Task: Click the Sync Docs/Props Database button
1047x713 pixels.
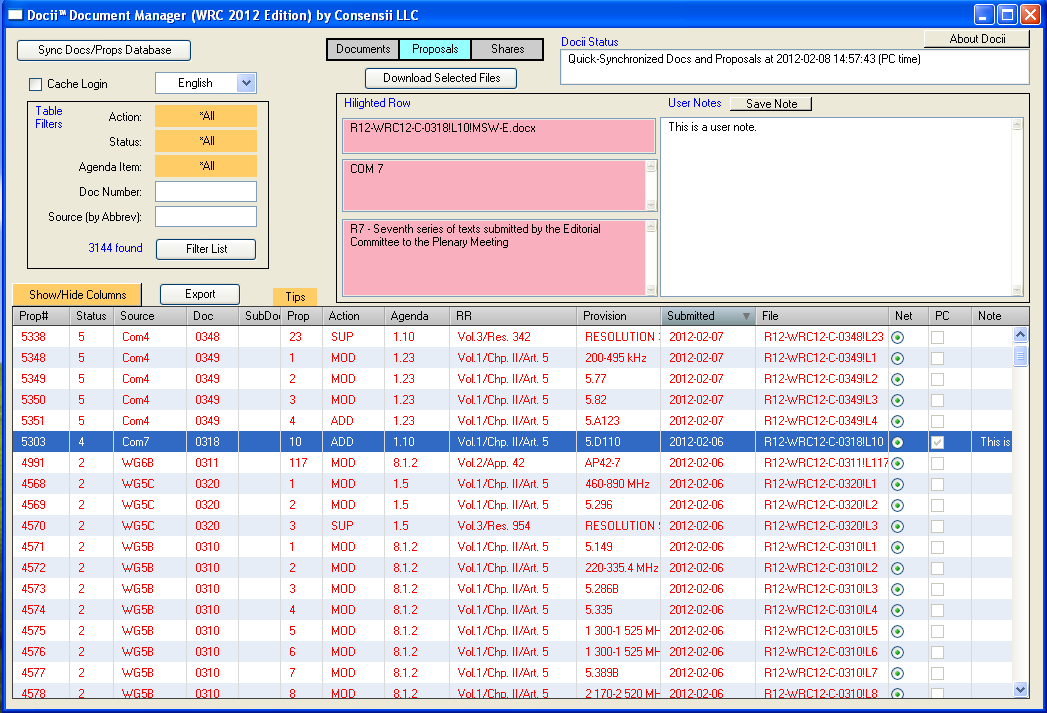Action: (104, 50)
